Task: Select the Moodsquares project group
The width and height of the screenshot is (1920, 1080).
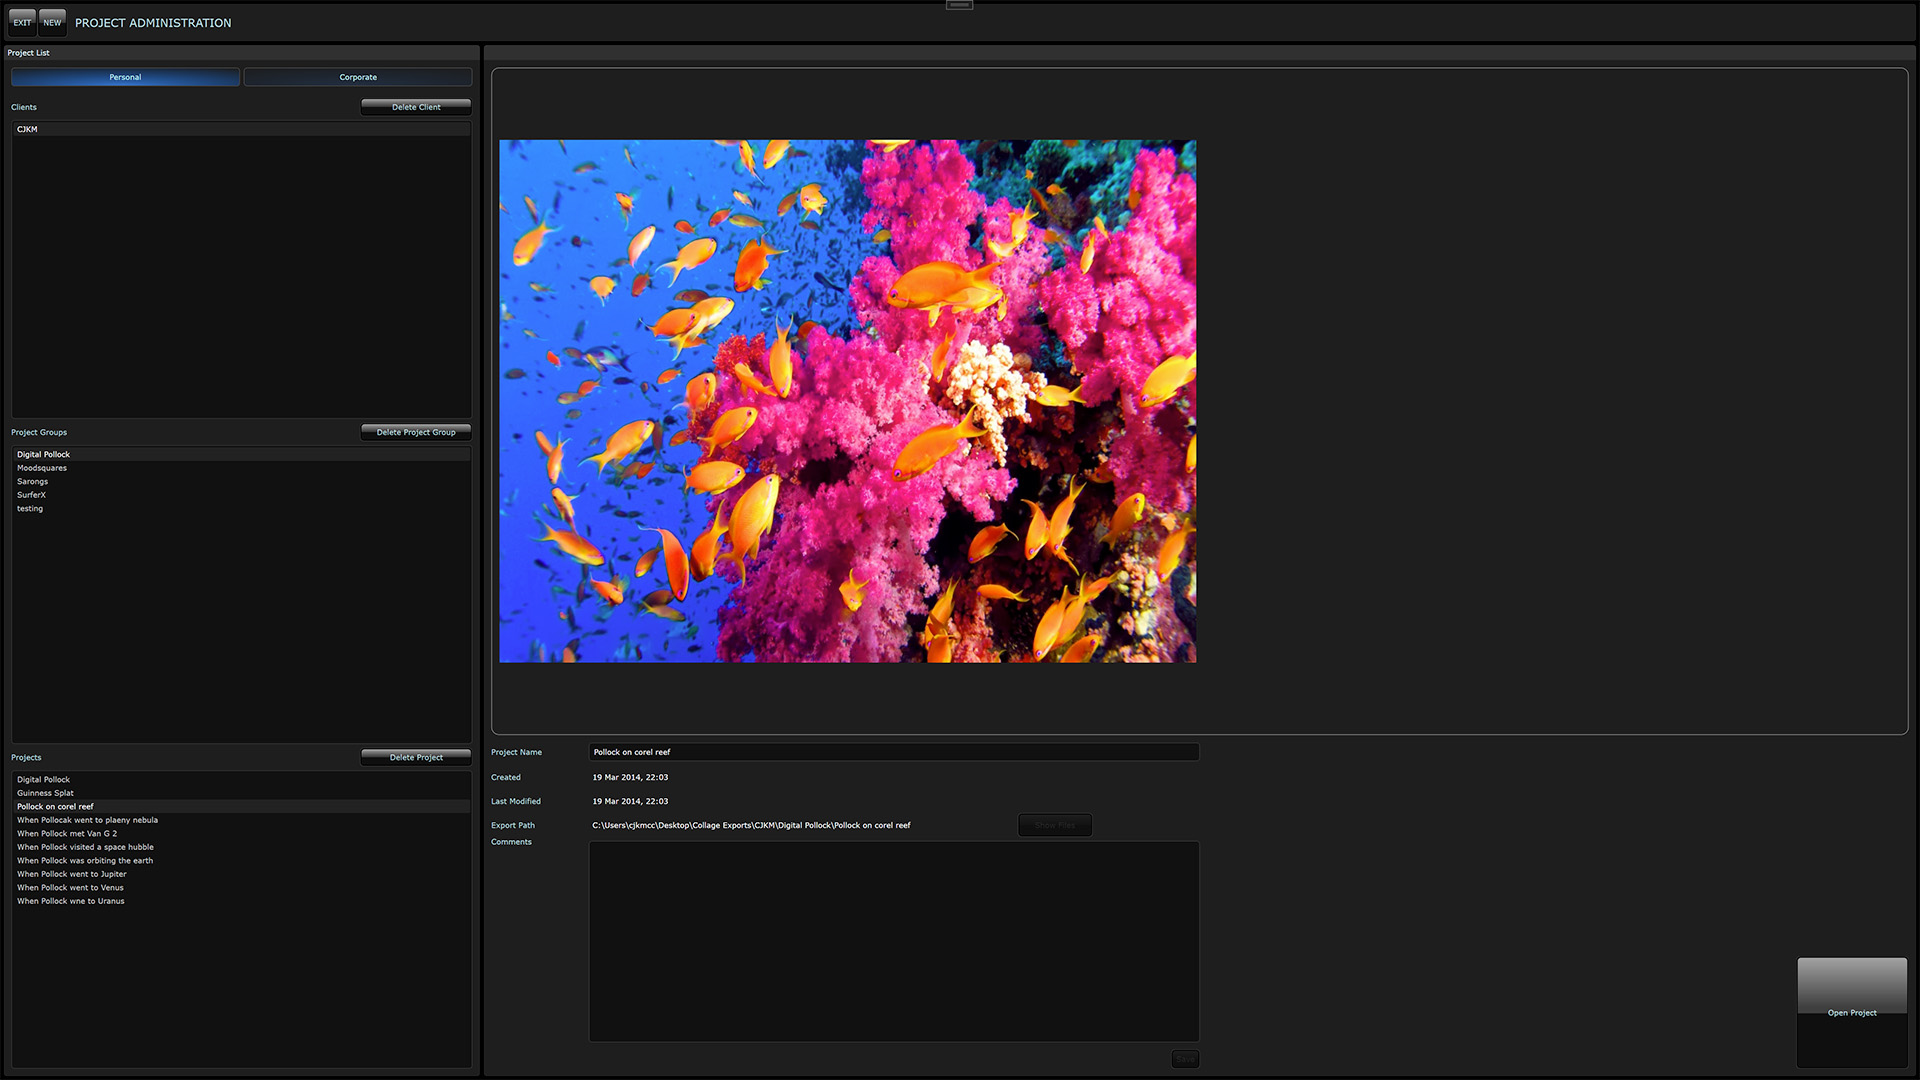Action: tap(241, 468)
